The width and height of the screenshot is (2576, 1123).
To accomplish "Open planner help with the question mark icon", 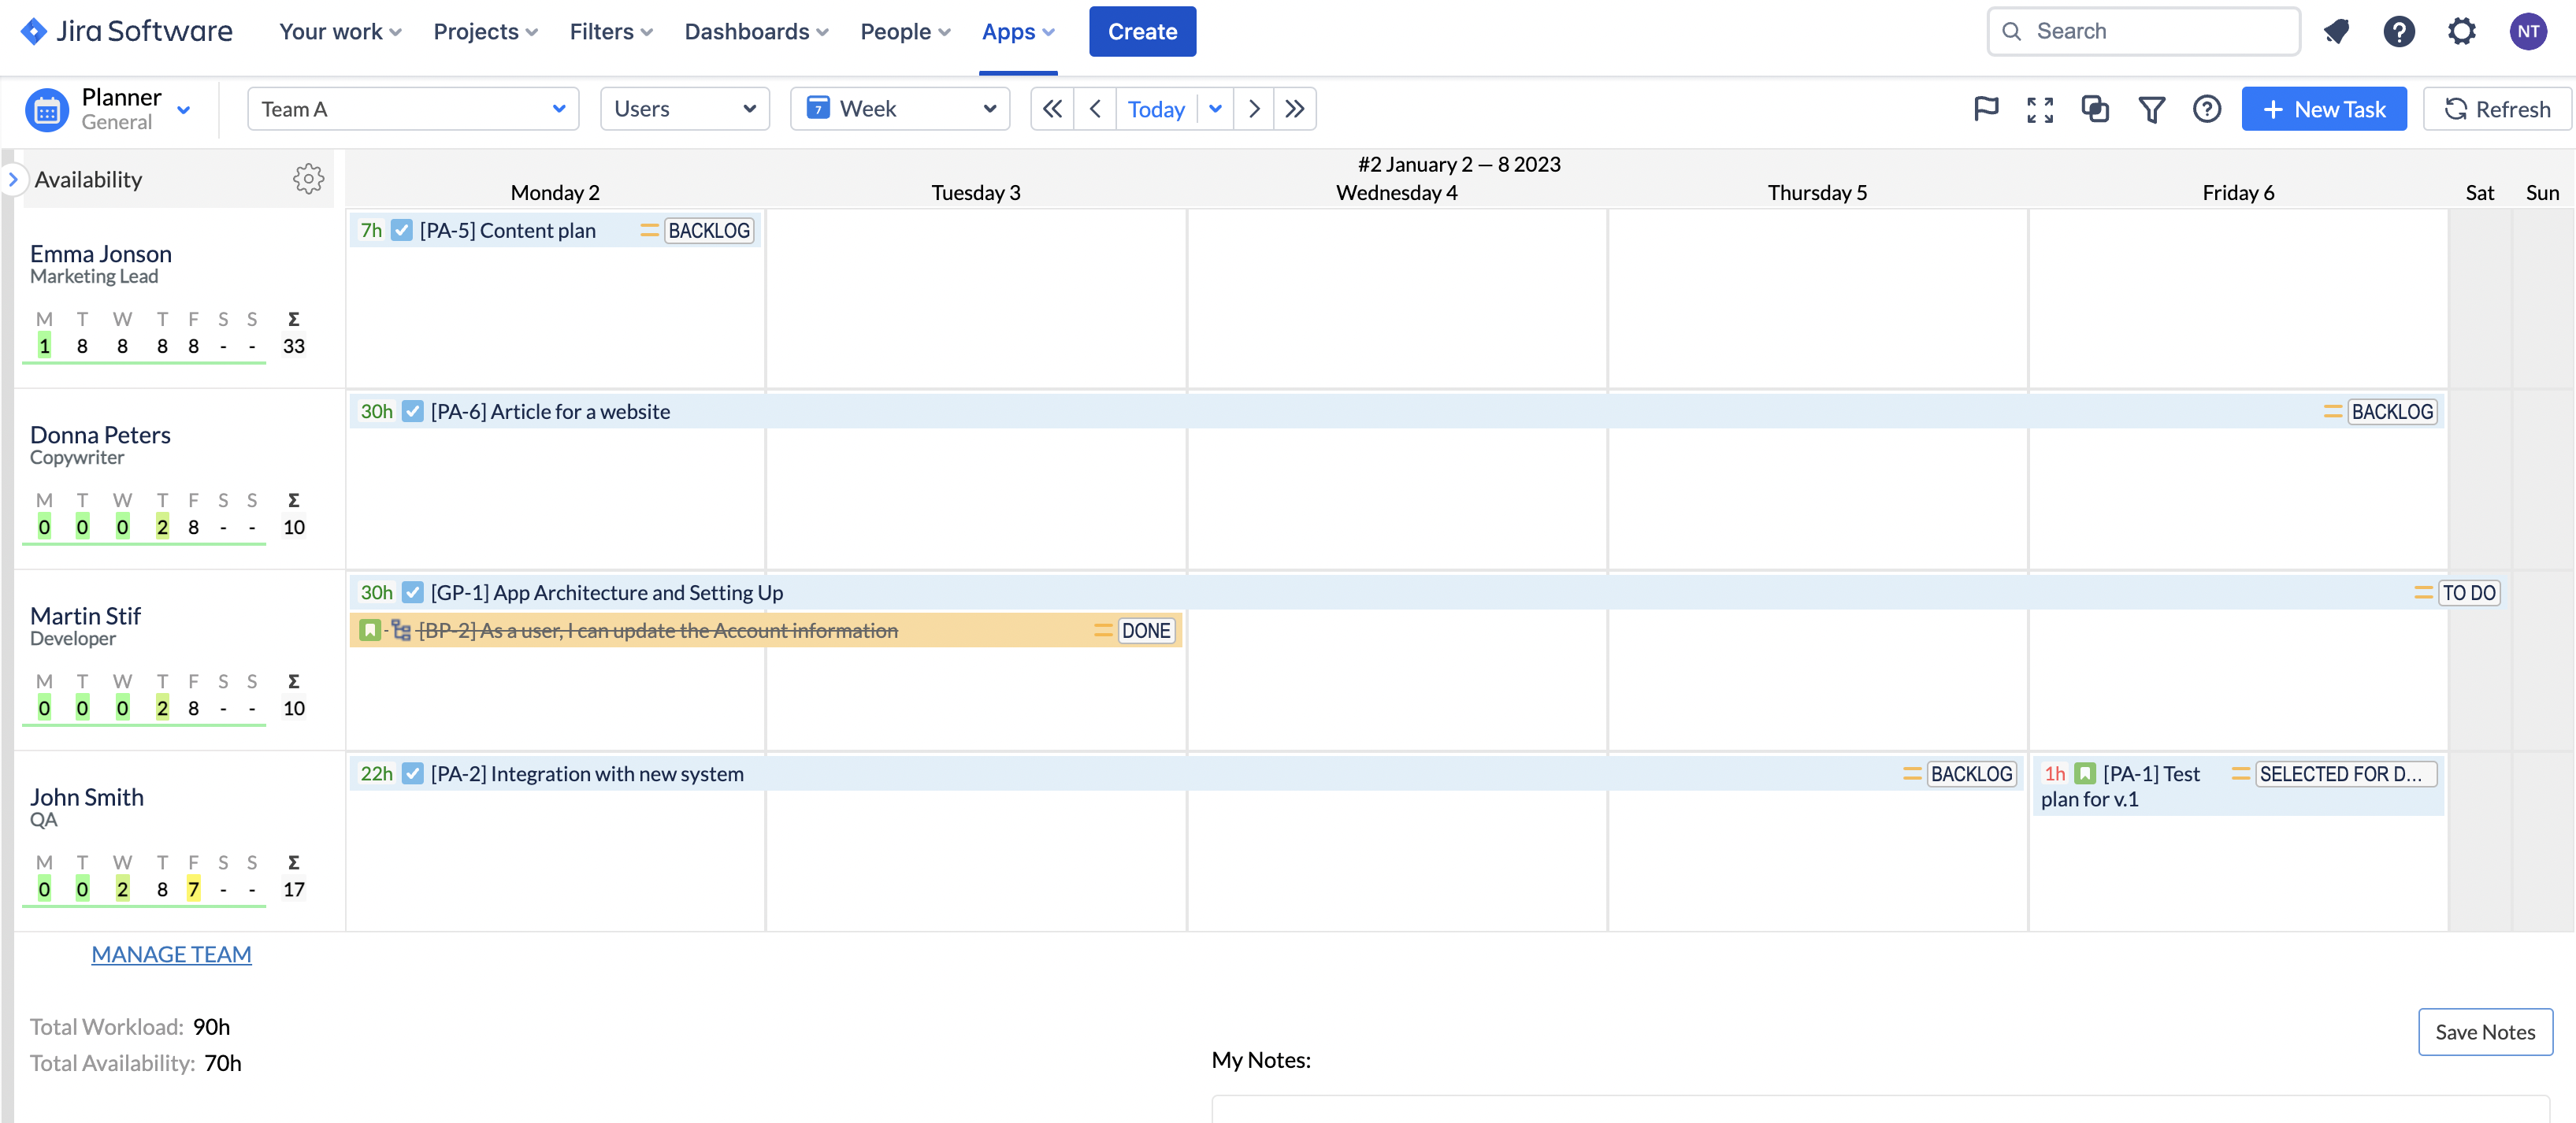I will [x=2207, y=109].
